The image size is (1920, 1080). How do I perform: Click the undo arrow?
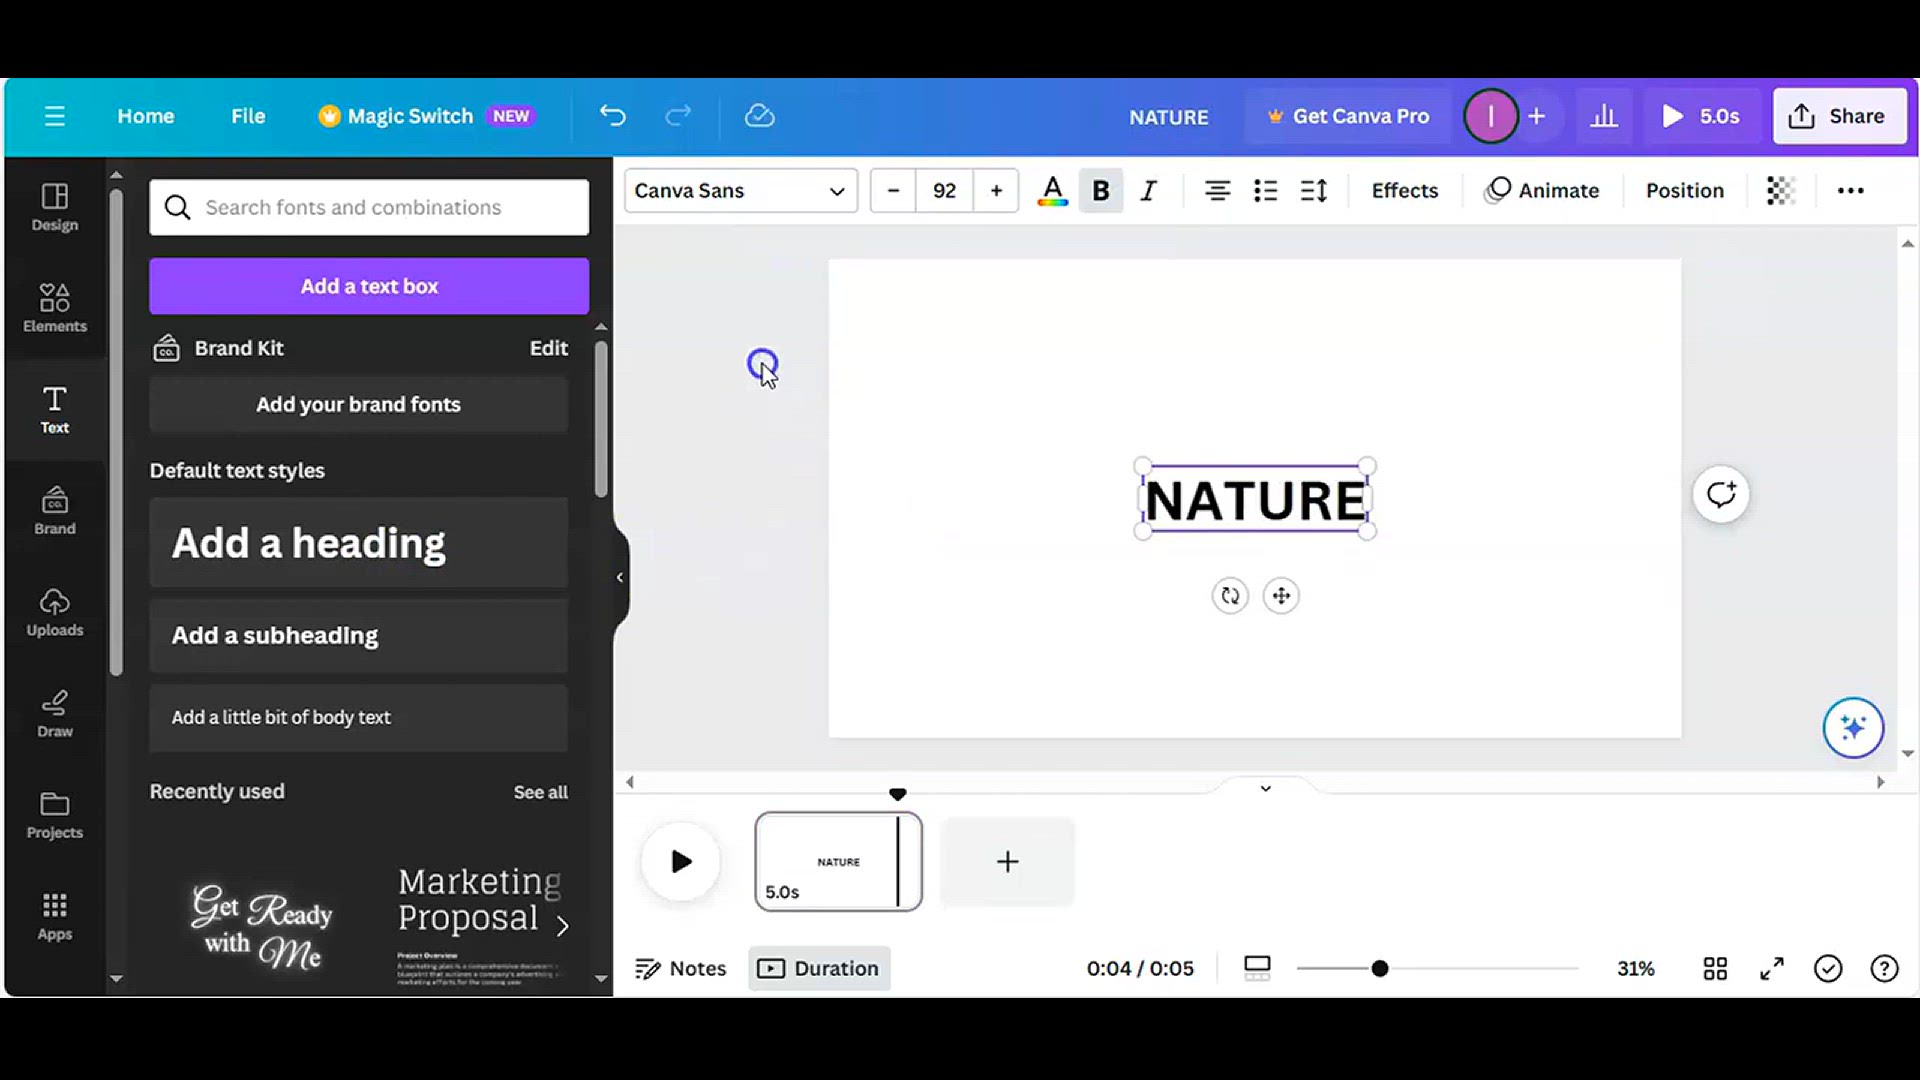click(613, 116)
